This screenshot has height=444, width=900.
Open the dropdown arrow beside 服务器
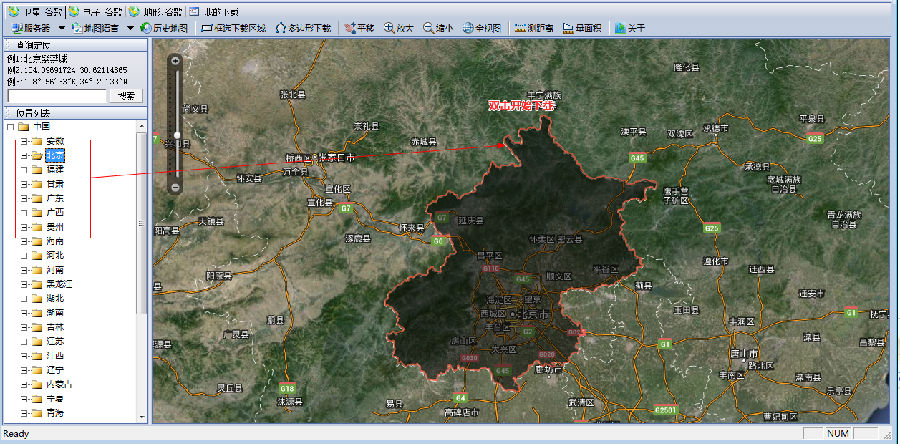click(61, 27)
